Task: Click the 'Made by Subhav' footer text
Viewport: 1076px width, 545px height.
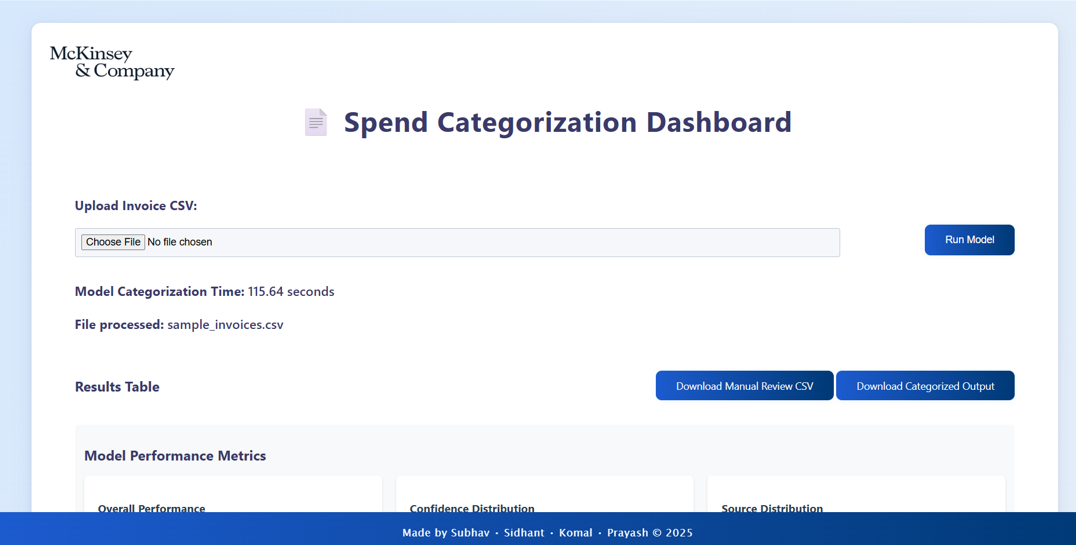Action: [446, 533]
